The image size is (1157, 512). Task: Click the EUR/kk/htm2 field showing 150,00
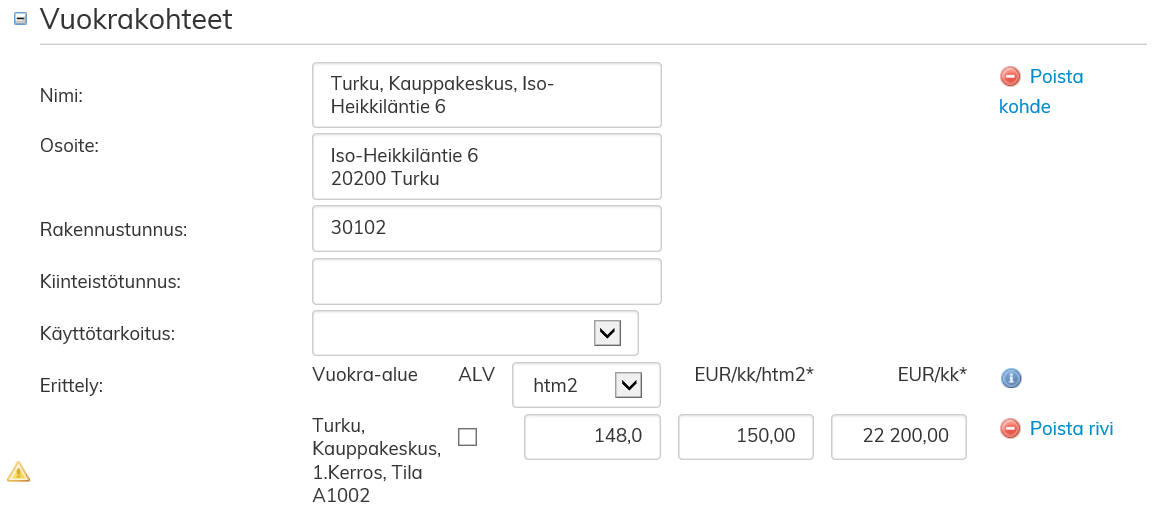point(746,437)
